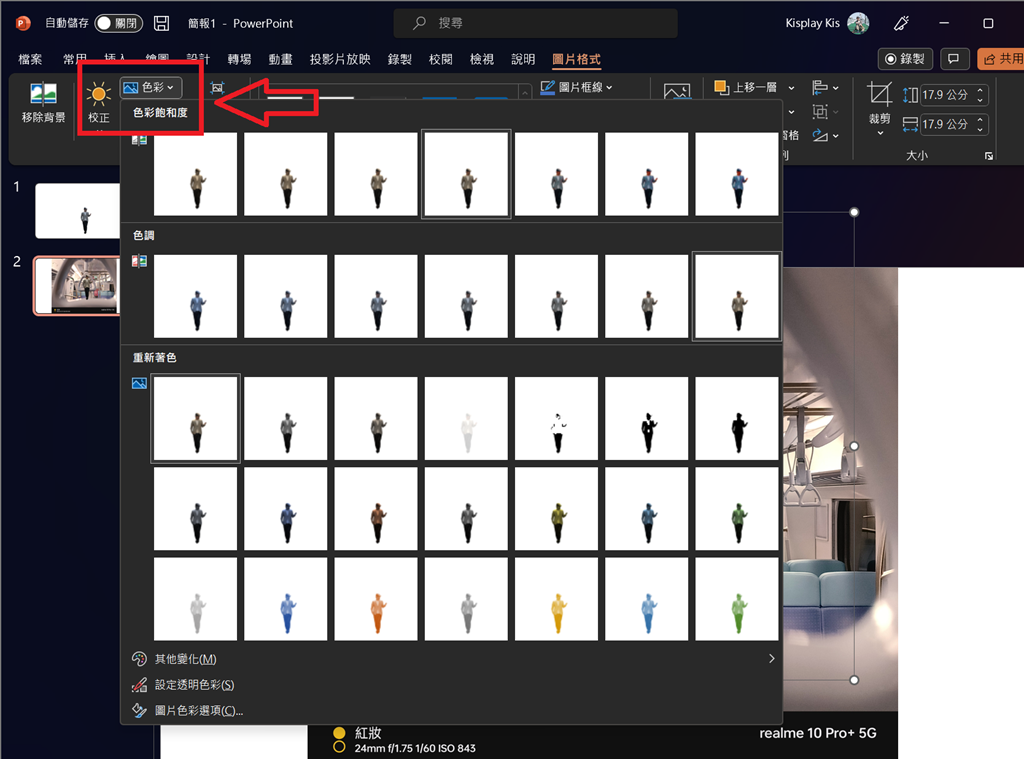Viewport: 1024px width, 759px height.
Task: Select No Recolor thumbnail, first under 重新著色
Action: [195, 418]
